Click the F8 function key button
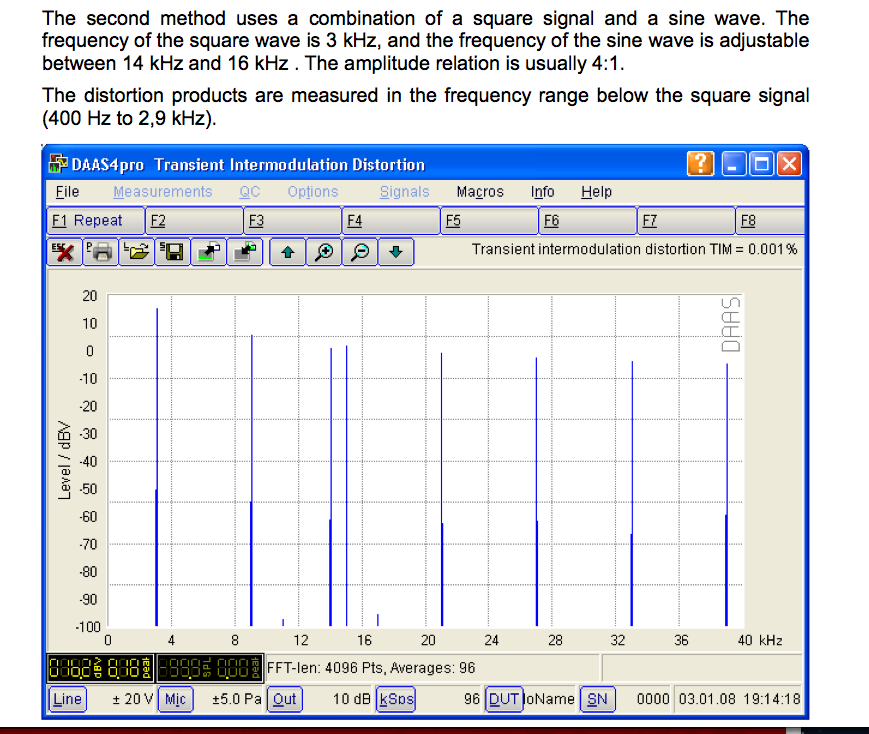The height and width of the screenshot is (734, 869). (x=770, y=221)
